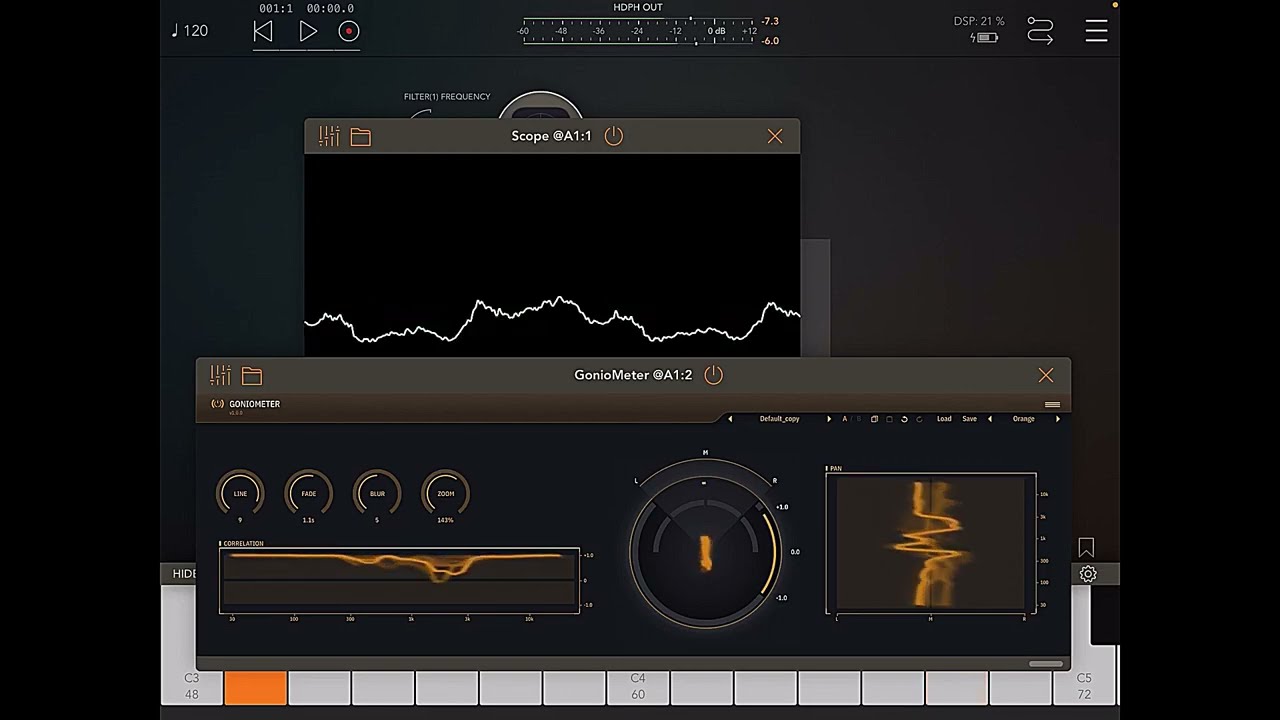Open the GonioMeter plugin options menu
This screenshot has height=720, width=1280.
[1052, 404]
